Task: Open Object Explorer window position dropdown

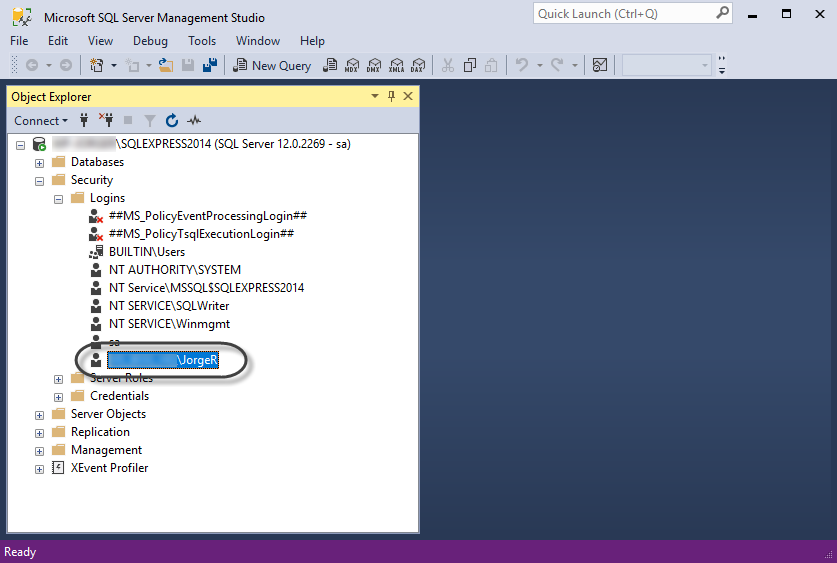Action: (375, 96)
